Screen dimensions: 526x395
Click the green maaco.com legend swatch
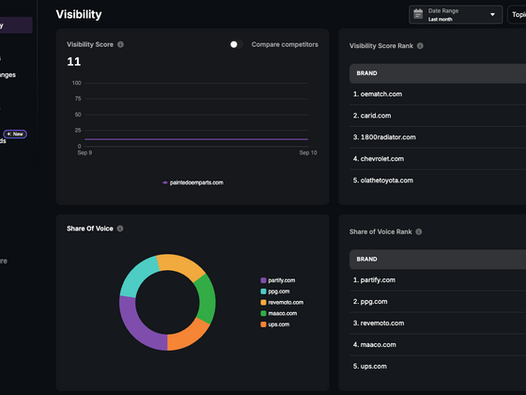coord(263,313)
